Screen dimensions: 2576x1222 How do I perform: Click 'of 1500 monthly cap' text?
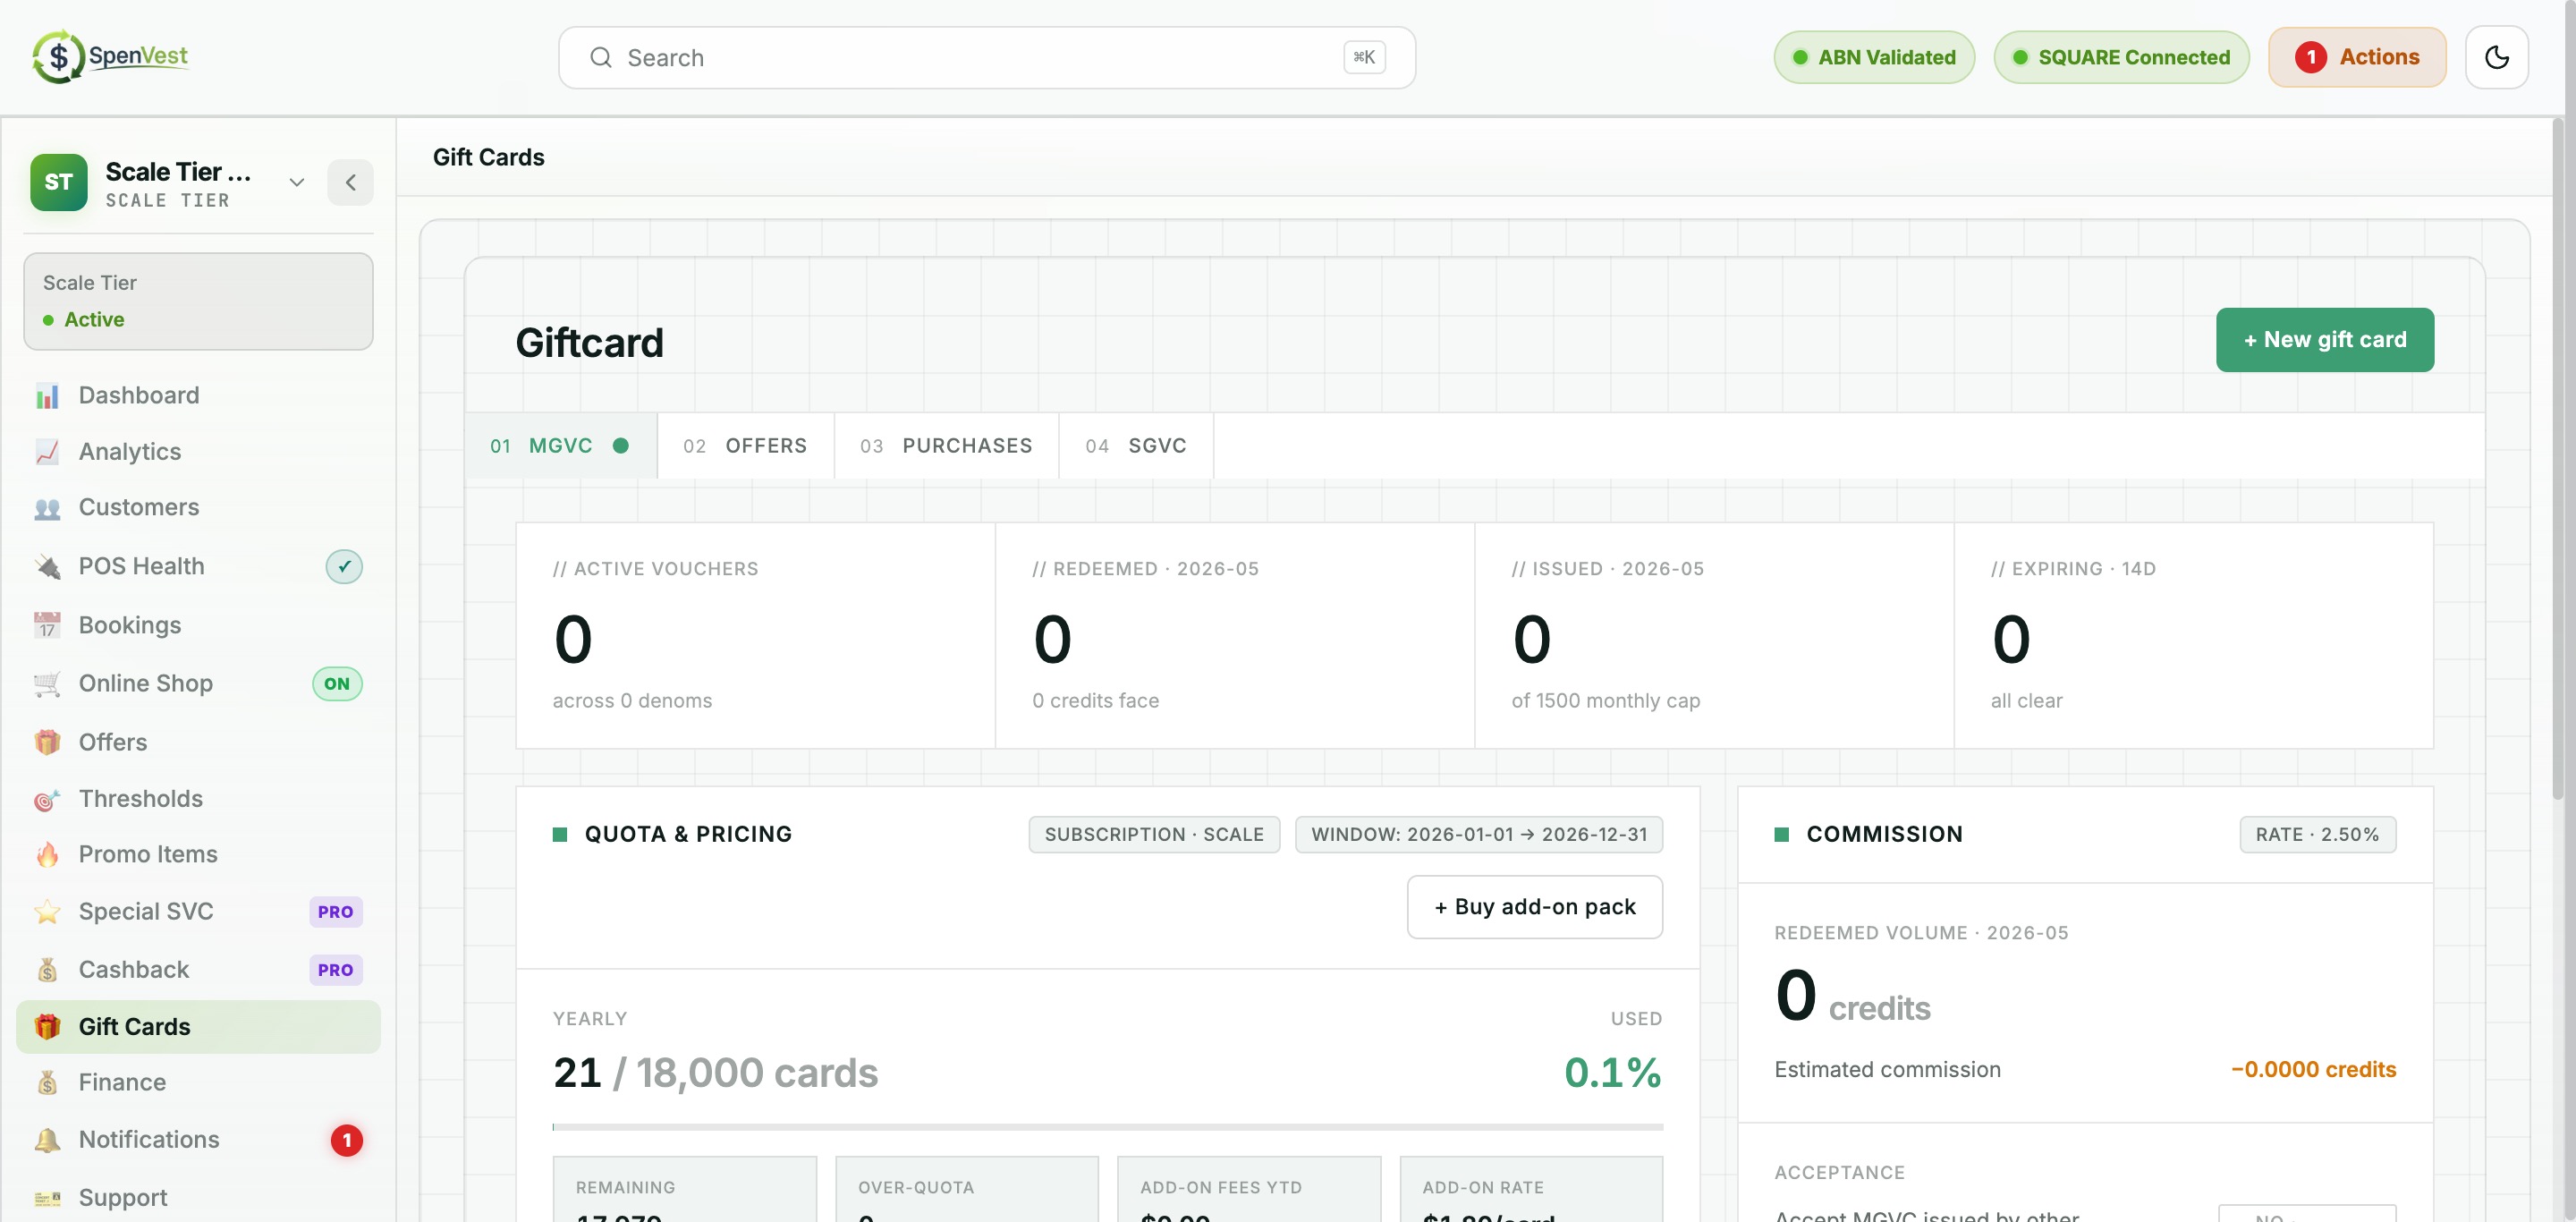pos(1605,701)
